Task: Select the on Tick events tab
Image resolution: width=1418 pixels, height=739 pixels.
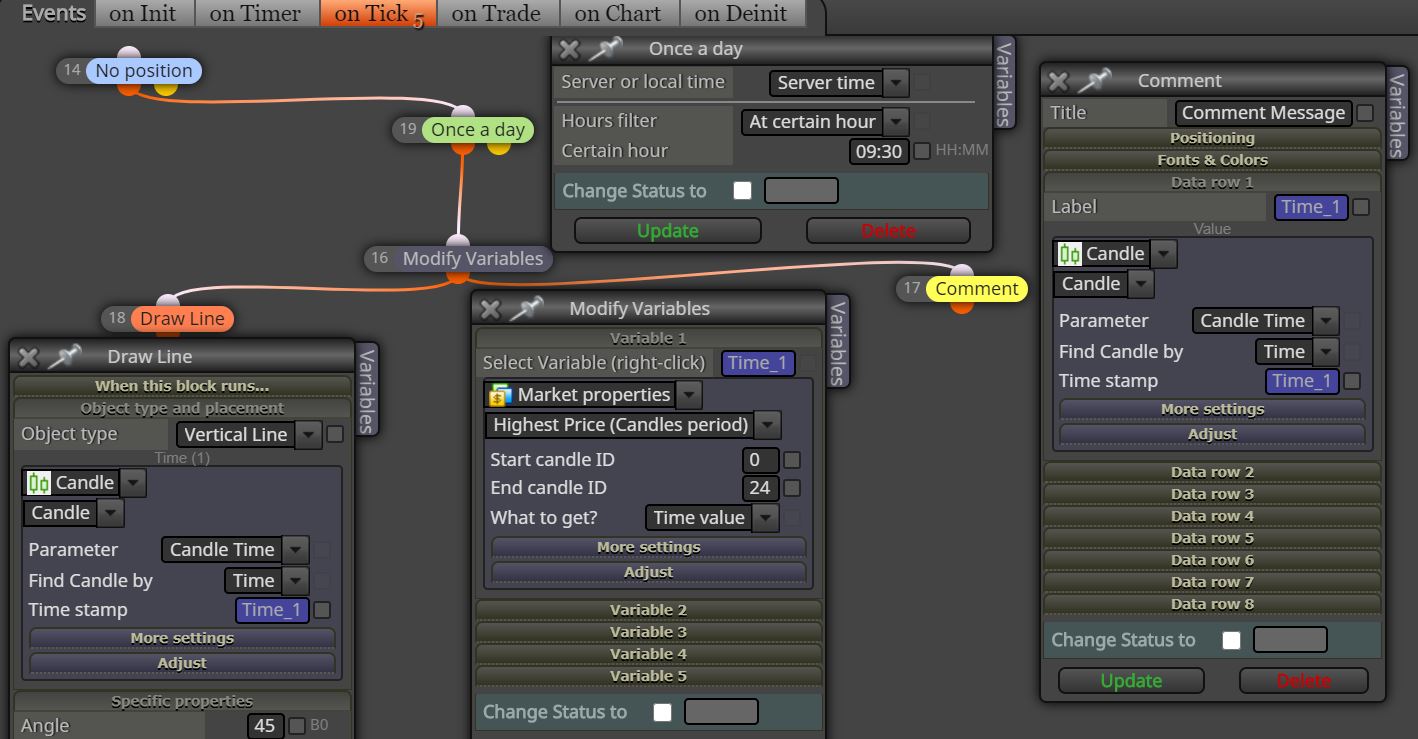Action: [378, 13]
